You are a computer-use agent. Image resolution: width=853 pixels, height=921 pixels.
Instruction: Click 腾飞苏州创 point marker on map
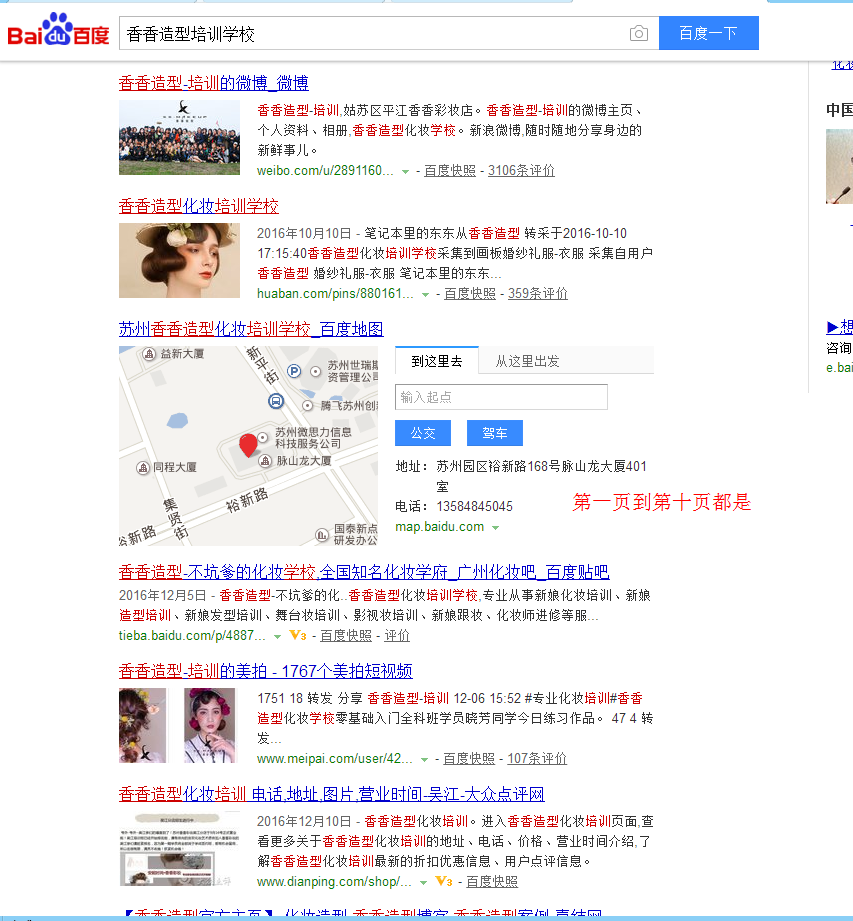pos(307,405)
